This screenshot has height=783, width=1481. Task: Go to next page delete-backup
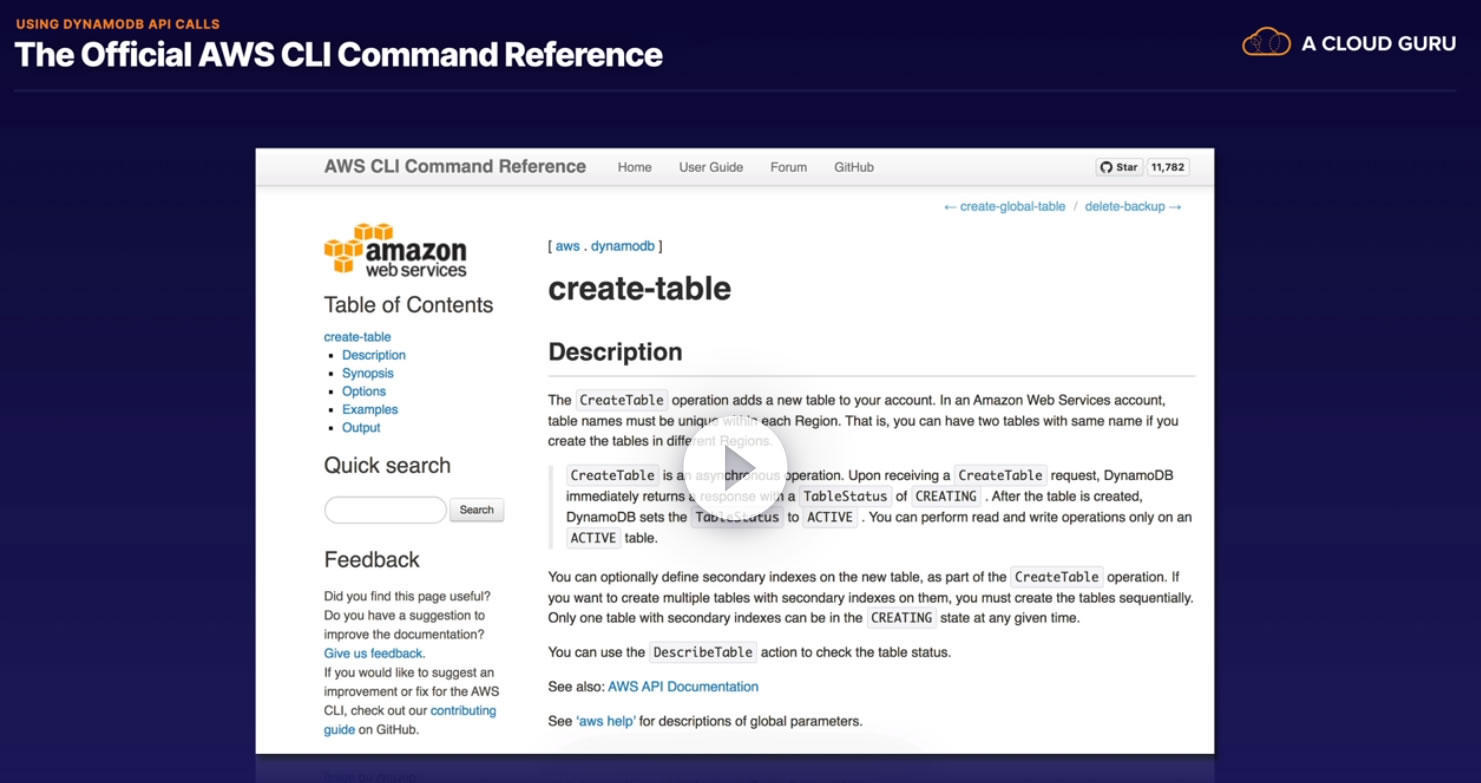(x=1133, y=206)
